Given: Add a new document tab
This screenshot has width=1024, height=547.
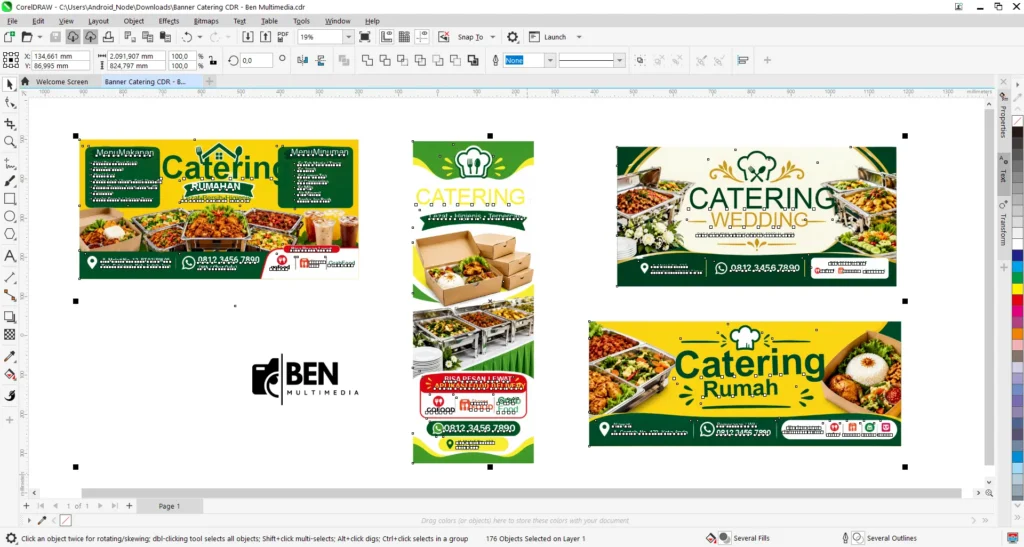Looking at the screenshot, I should coord(209,82).
